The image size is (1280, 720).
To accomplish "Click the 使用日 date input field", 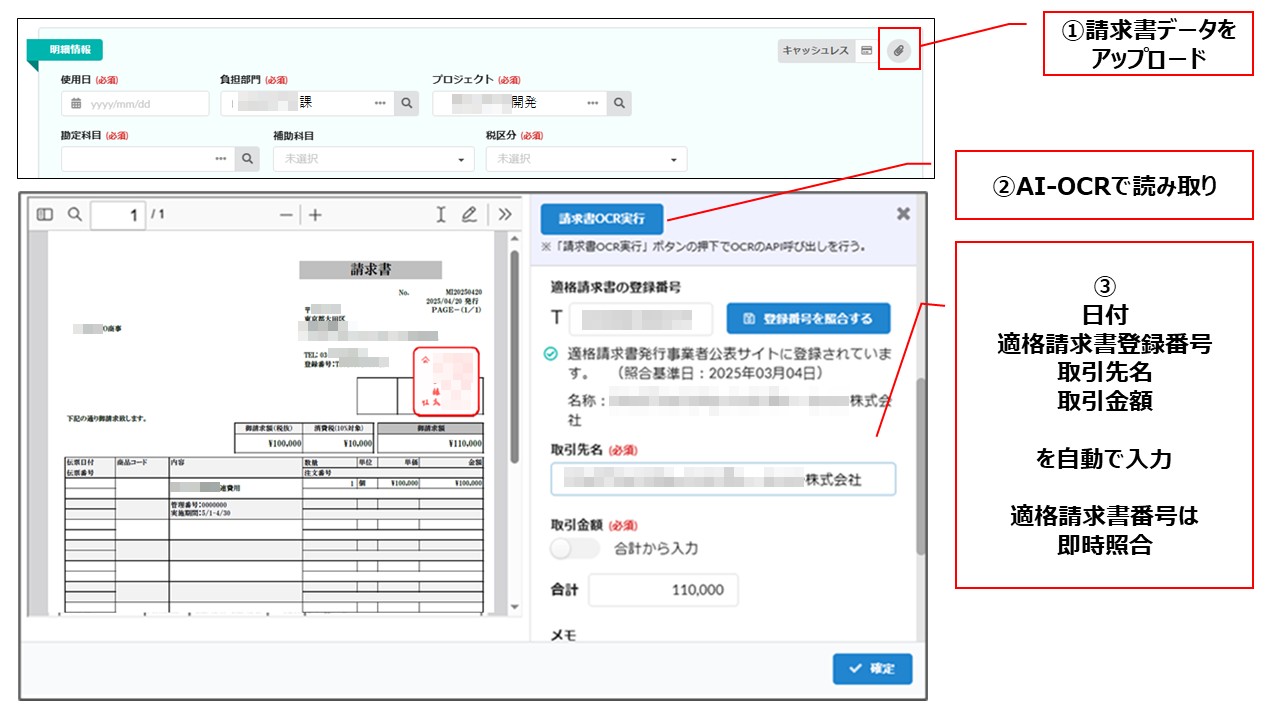I will (x=135, y=103).
